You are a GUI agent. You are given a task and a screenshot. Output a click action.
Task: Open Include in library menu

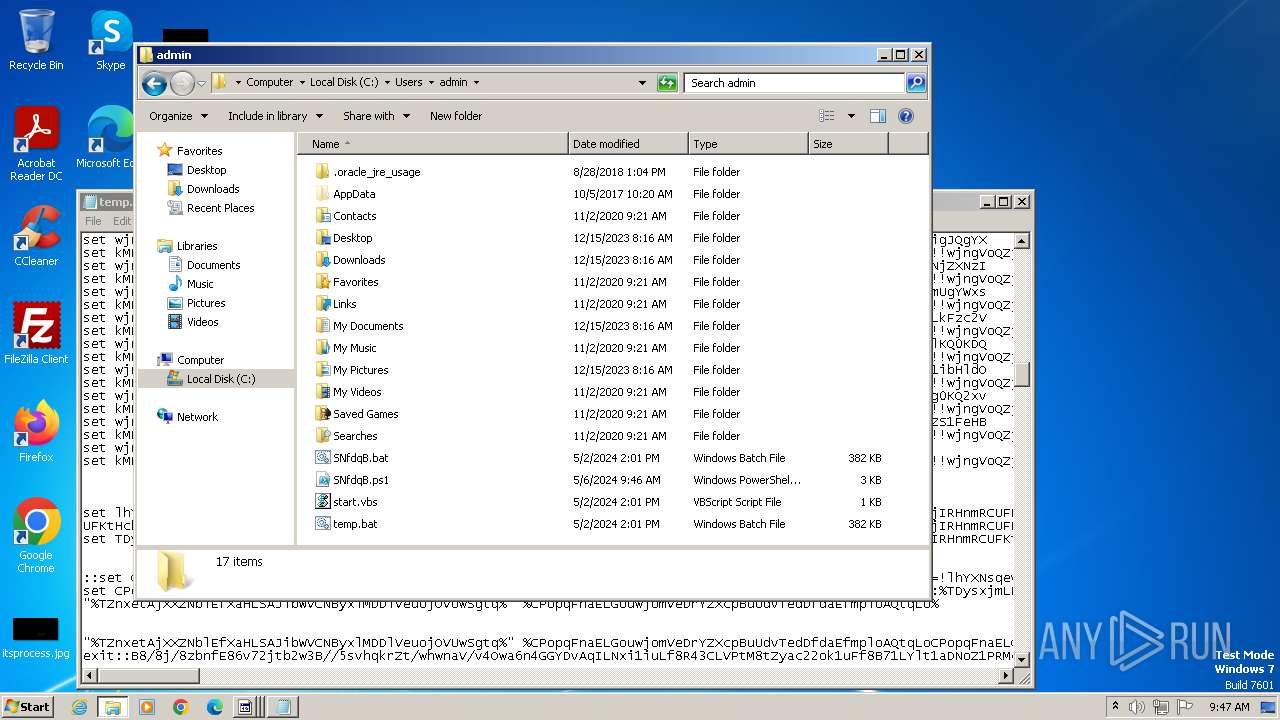click(275, 116)
